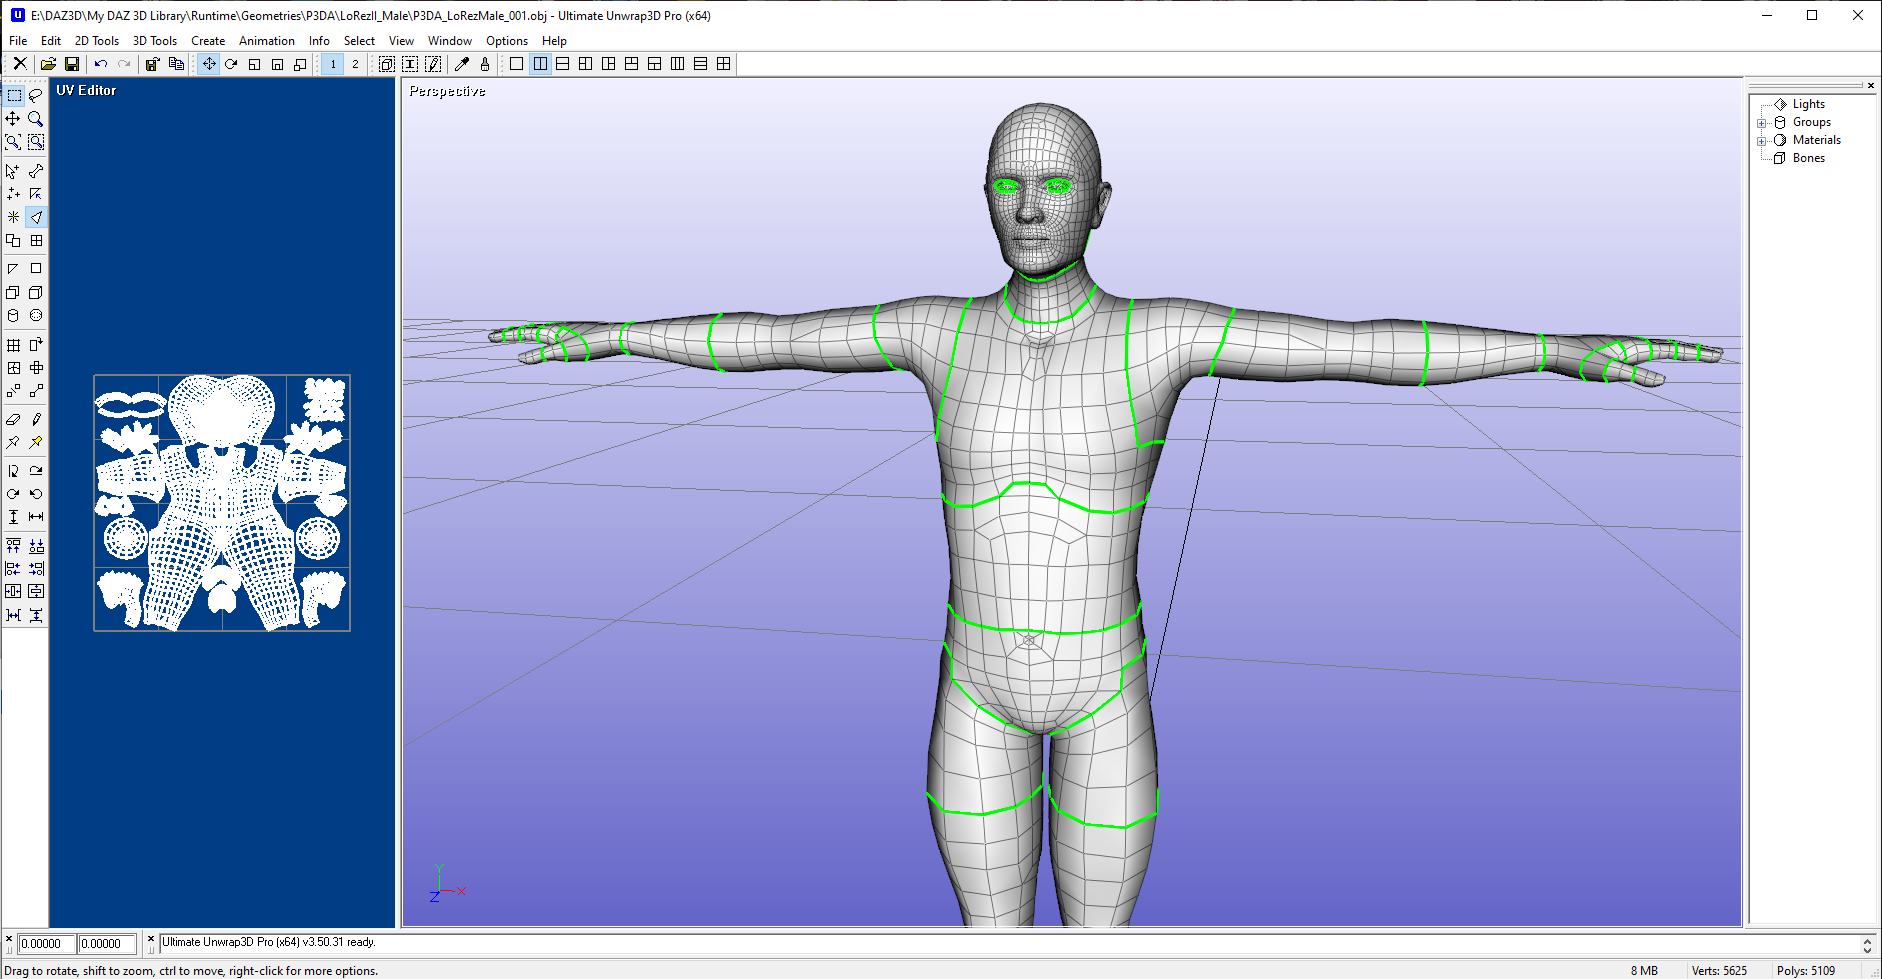Create a cylinder primitive
1882x979 pixels.
click(13, 316)
